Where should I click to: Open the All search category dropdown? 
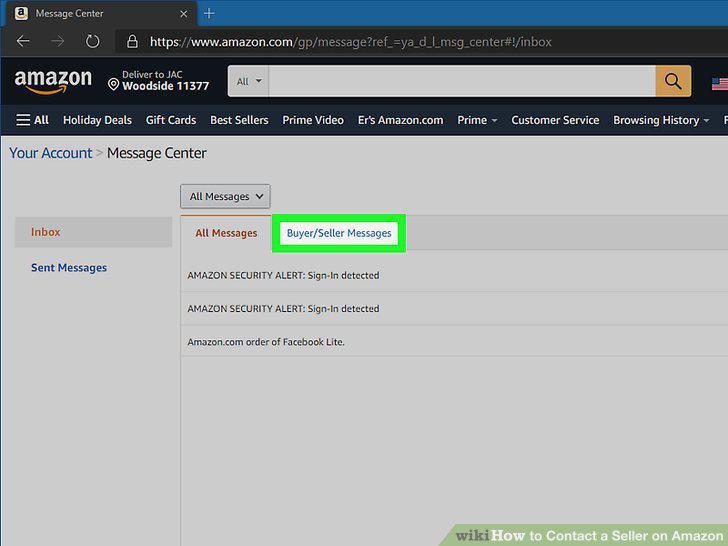248,81
